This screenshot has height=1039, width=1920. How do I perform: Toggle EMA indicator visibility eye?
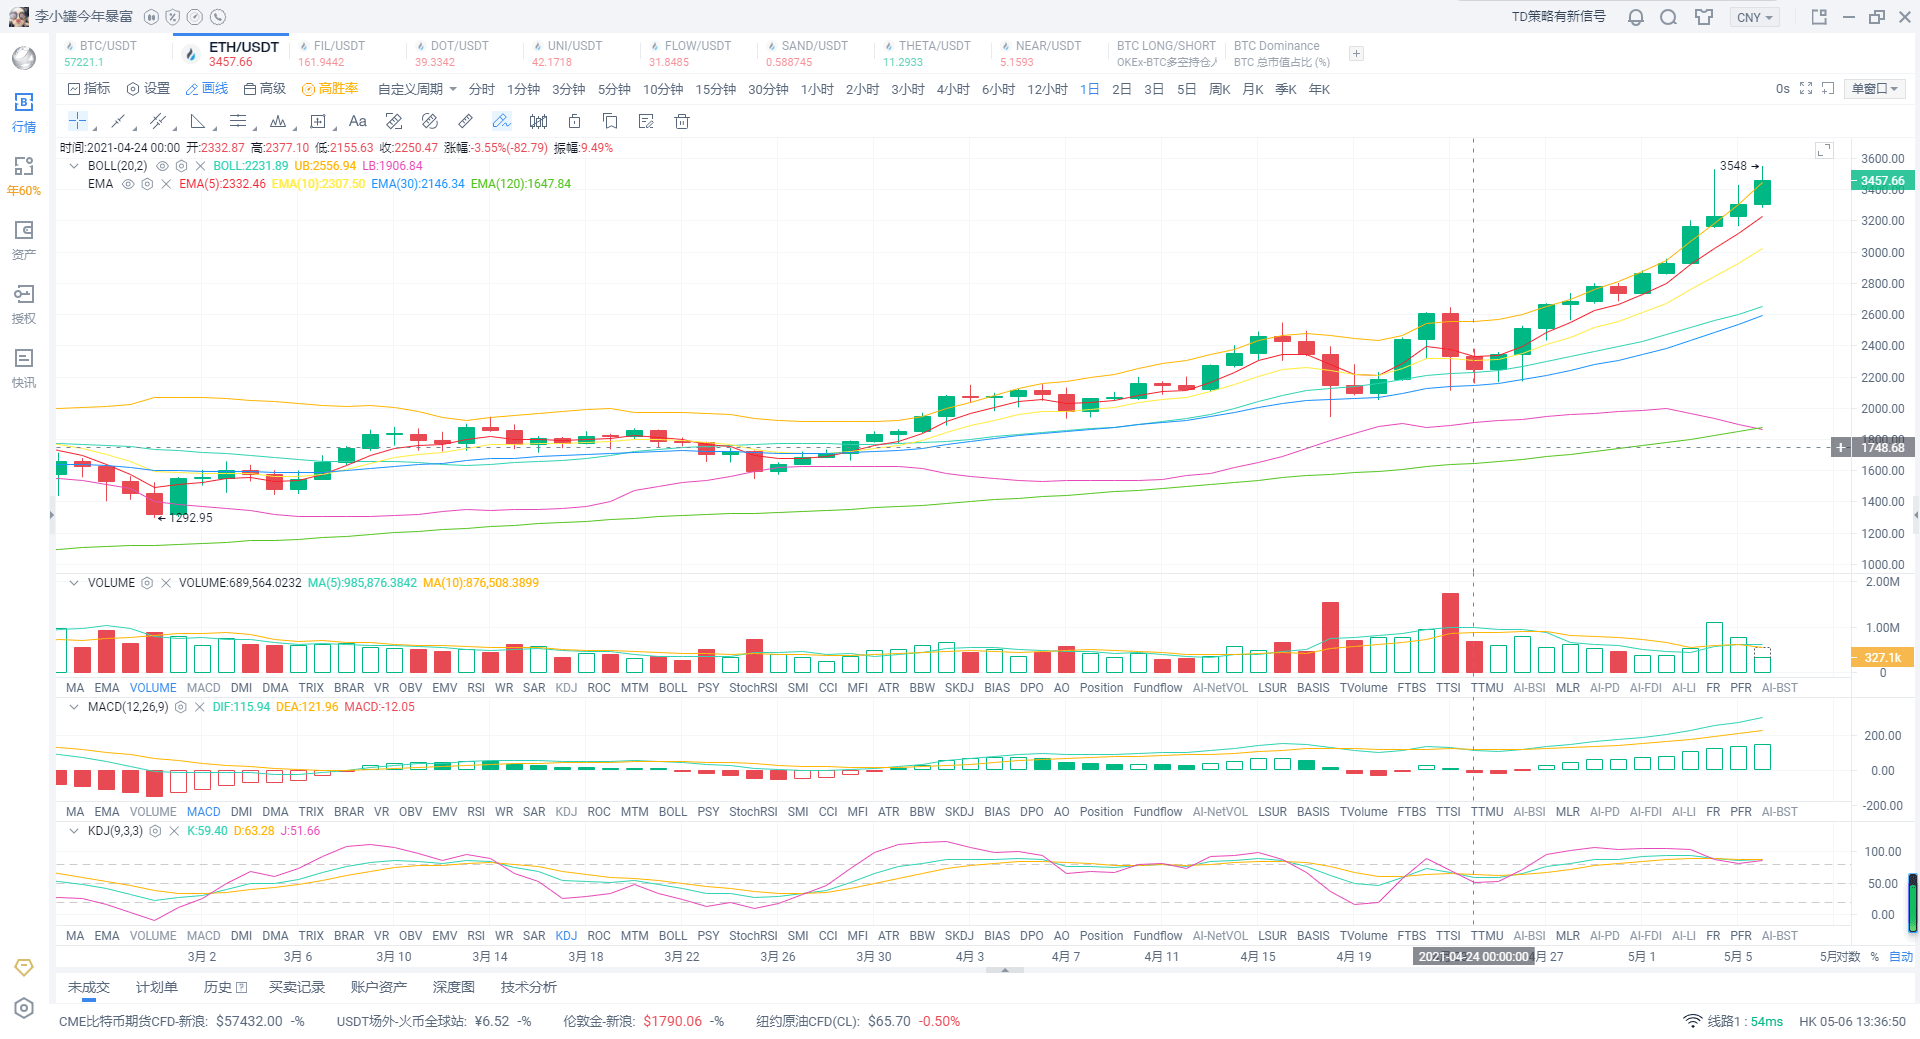point(128,184)
